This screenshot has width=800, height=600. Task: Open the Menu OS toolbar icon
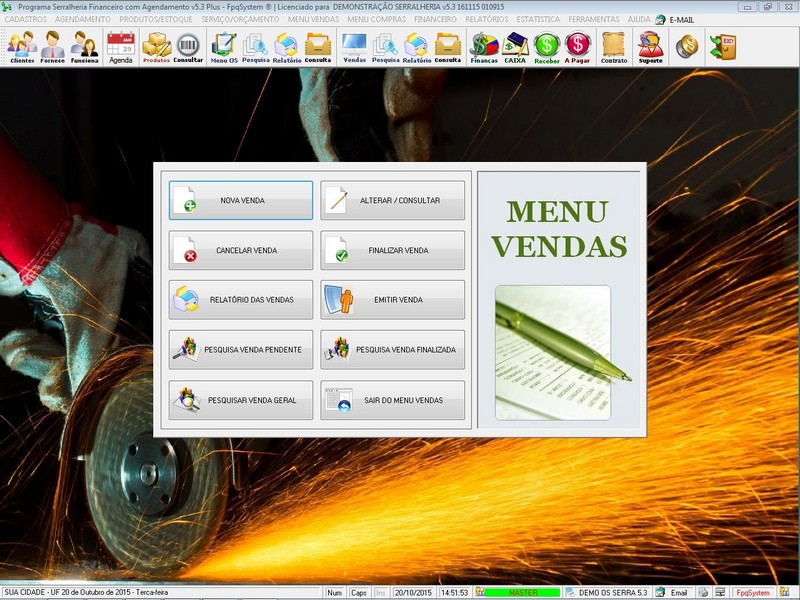224,47
